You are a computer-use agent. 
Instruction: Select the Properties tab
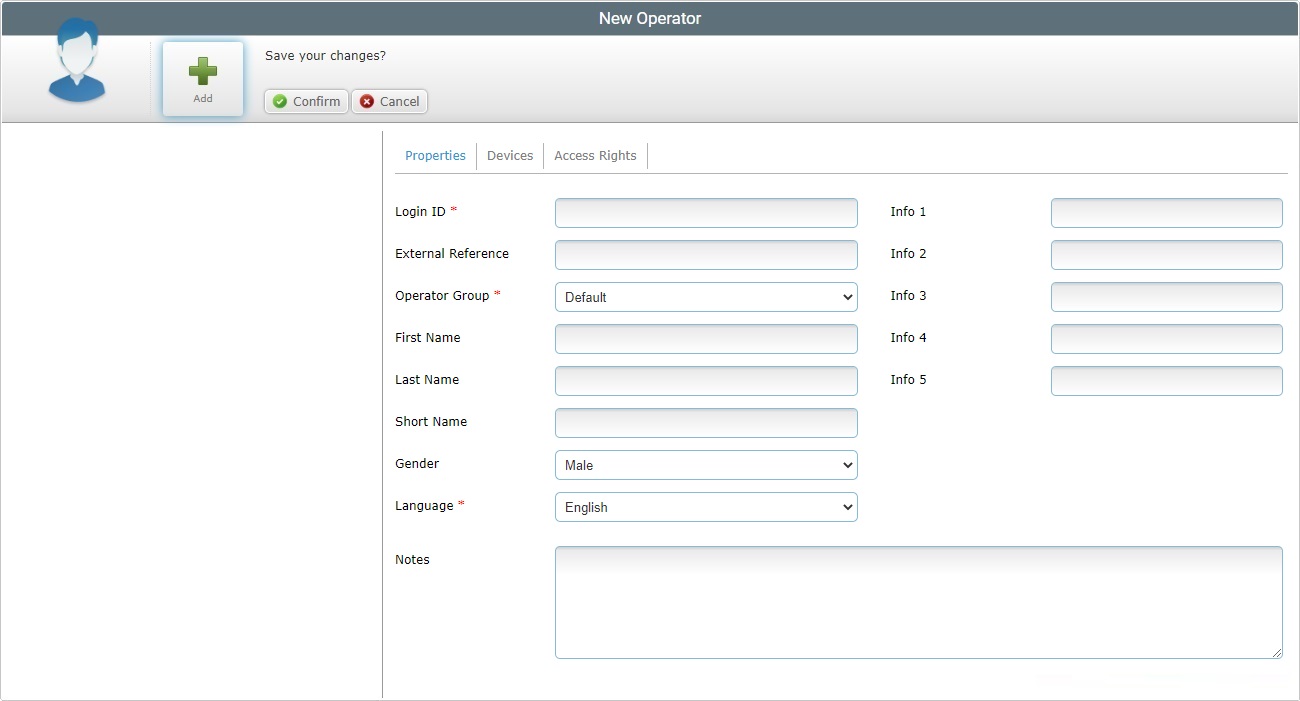pyautogui.click(x=435, y=156)
